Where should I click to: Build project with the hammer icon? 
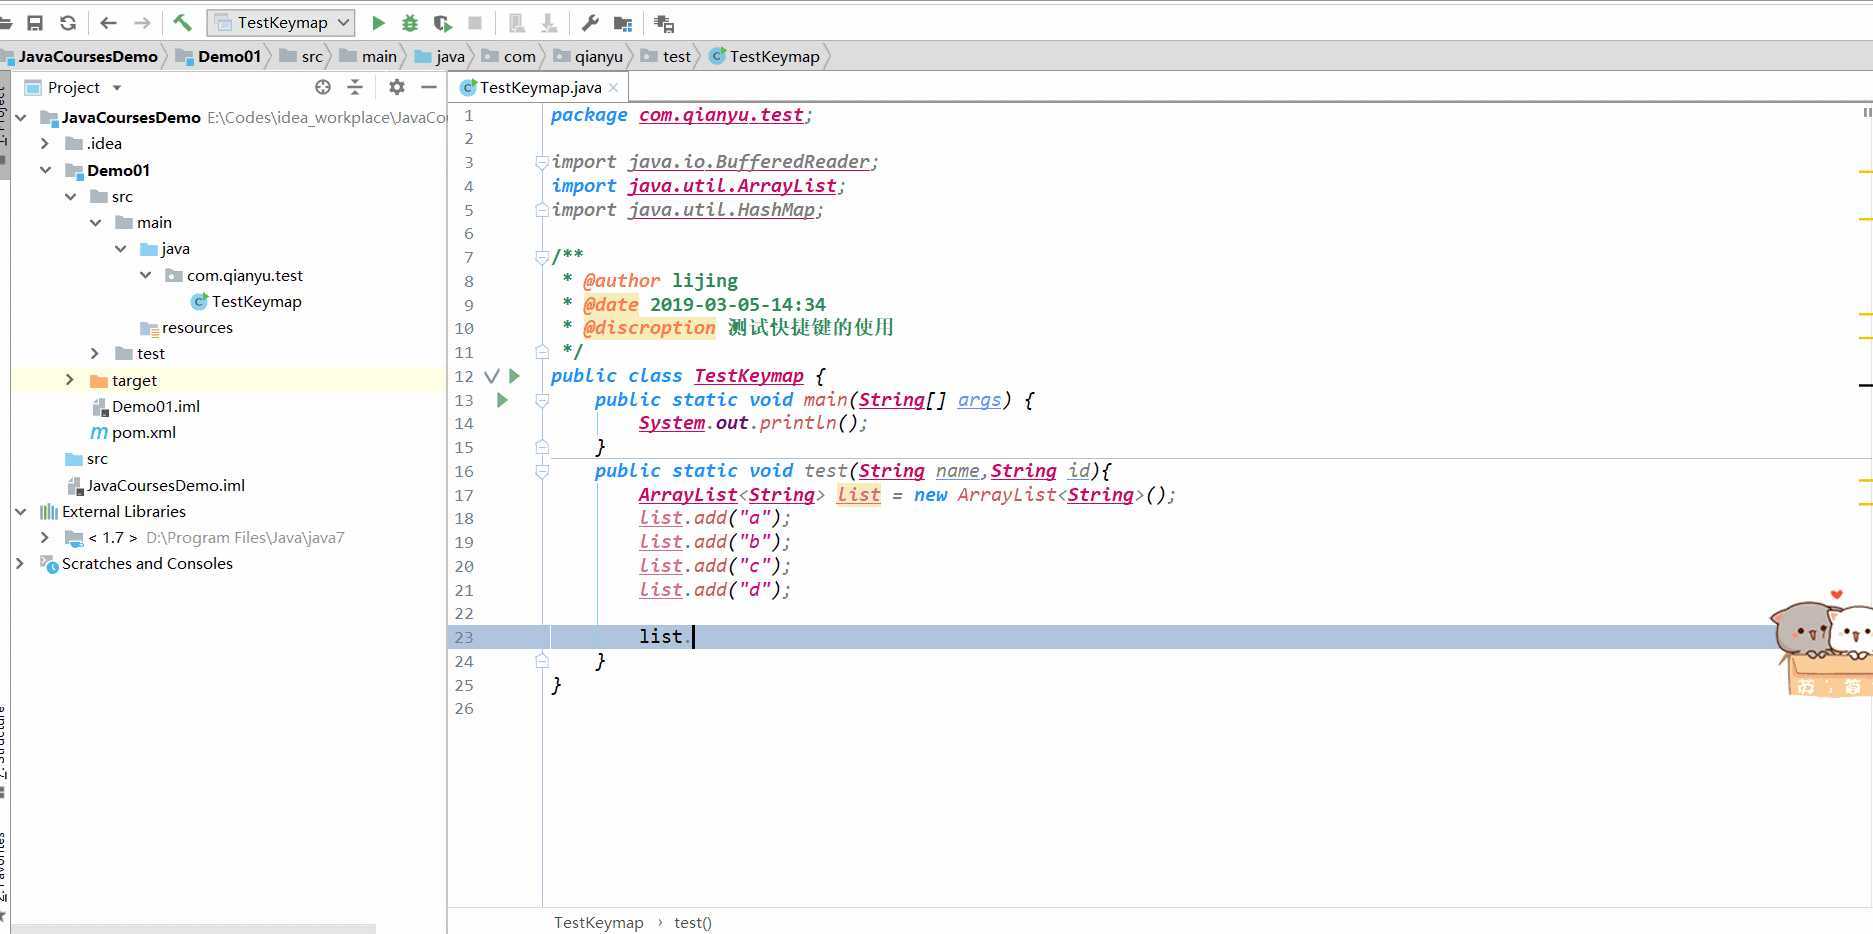pos(182,22)
